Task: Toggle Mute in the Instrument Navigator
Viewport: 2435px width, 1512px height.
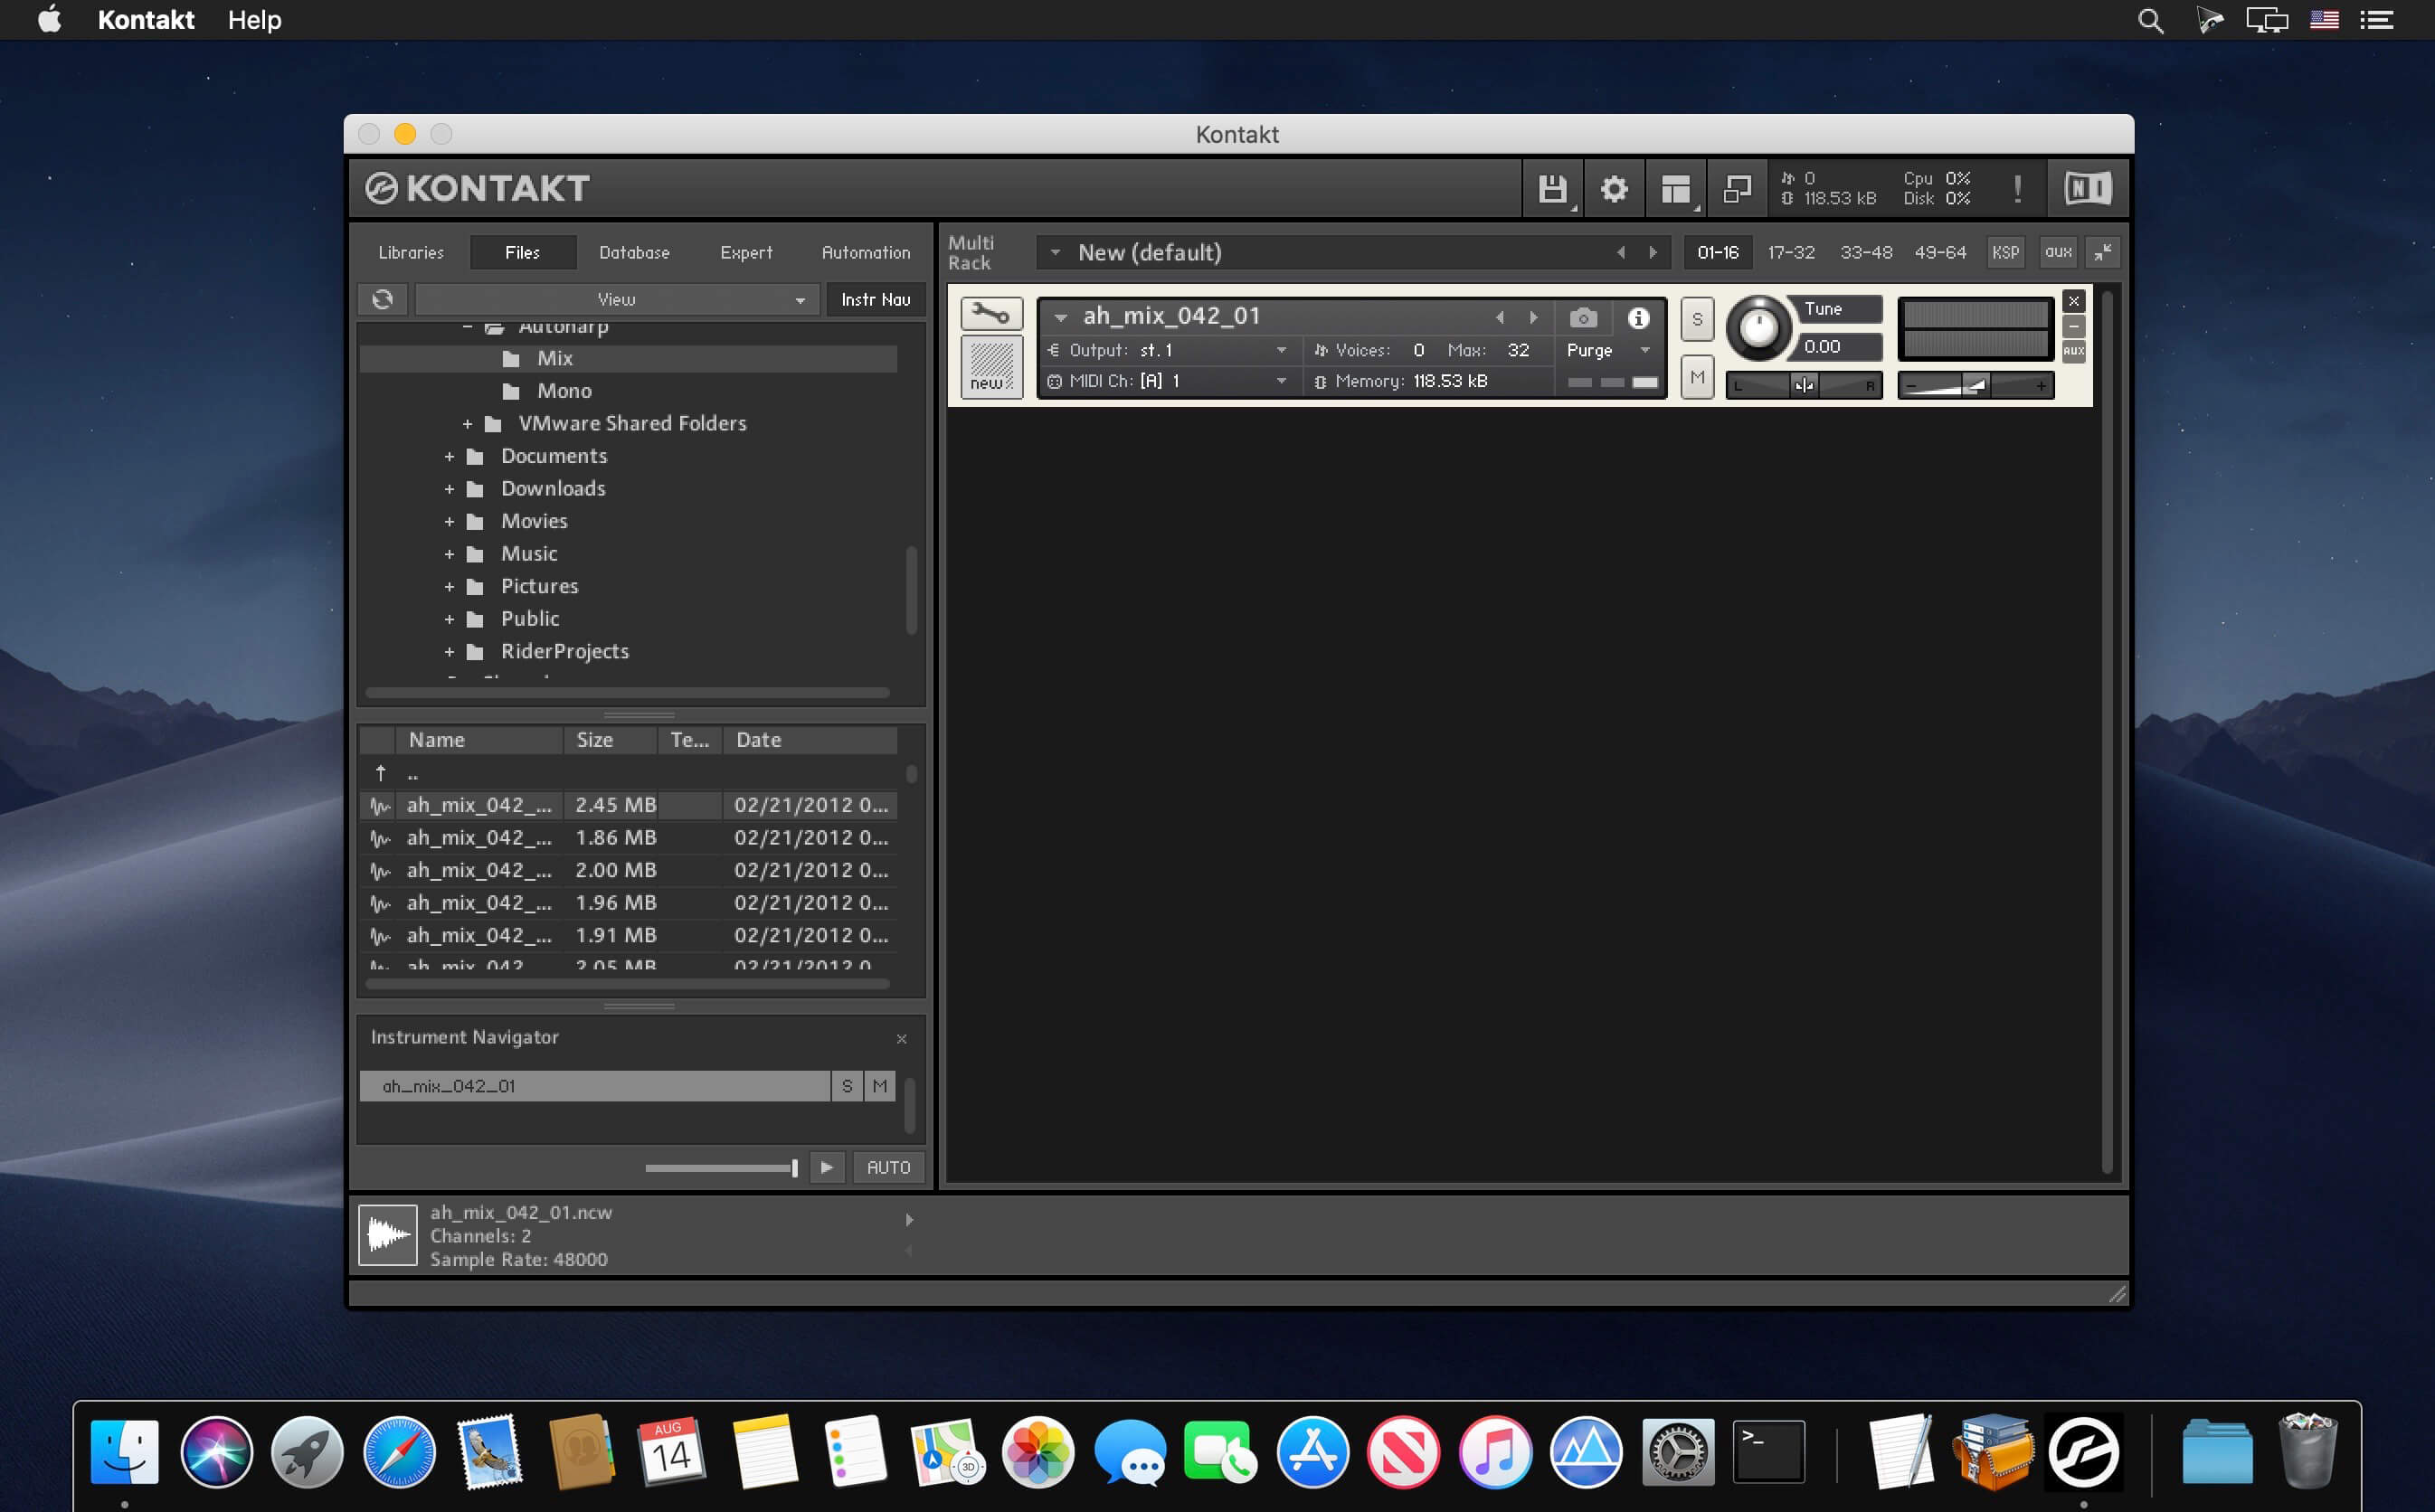Action: pos(879,1086)
